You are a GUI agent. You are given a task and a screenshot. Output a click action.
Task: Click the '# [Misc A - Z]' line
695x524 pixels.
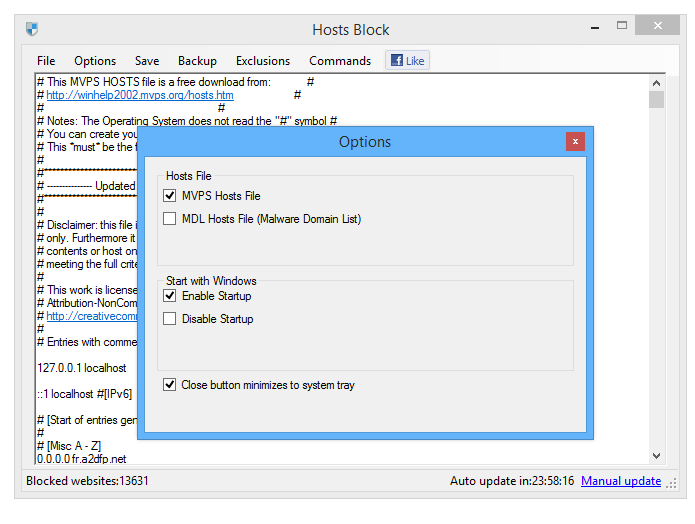[x=69, y=446]
